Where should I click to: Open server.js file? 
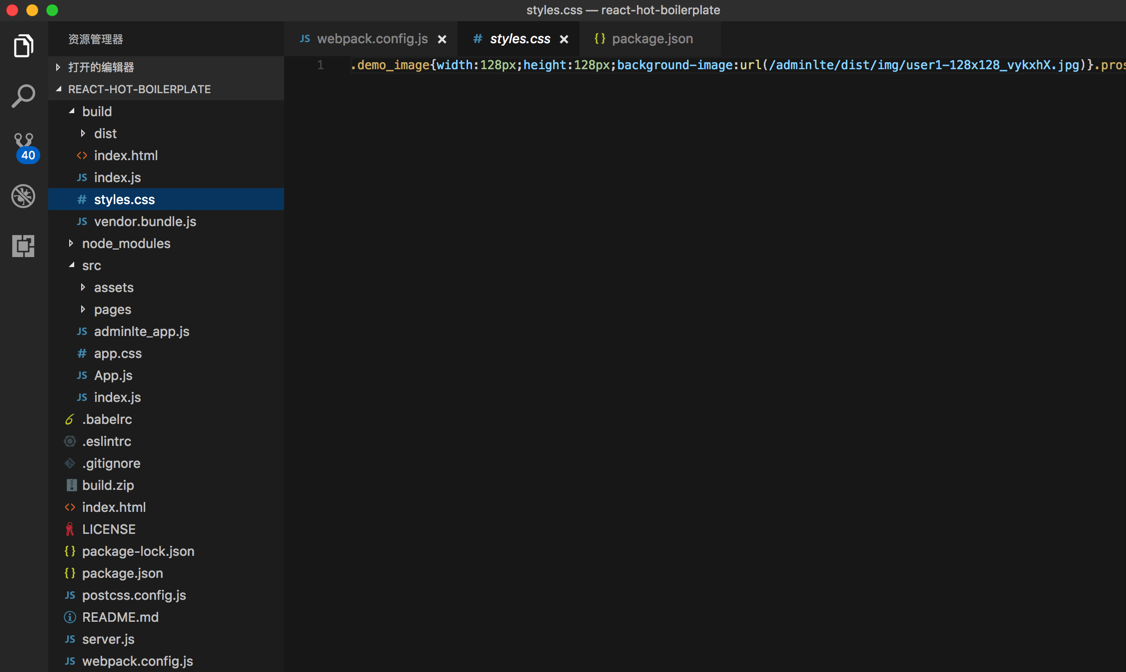pos(166,639)
